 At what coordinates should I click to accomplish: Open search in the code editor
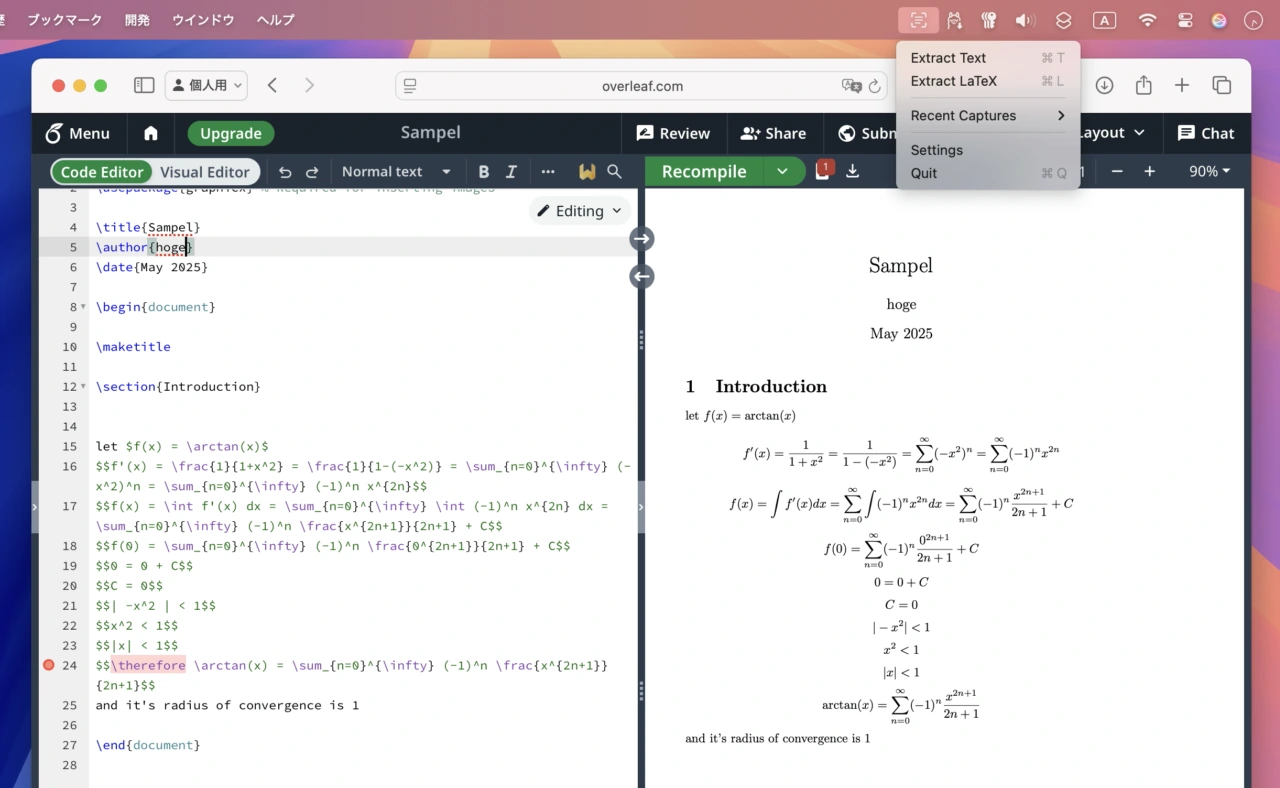pyautogui.click(x=614, y=172)
